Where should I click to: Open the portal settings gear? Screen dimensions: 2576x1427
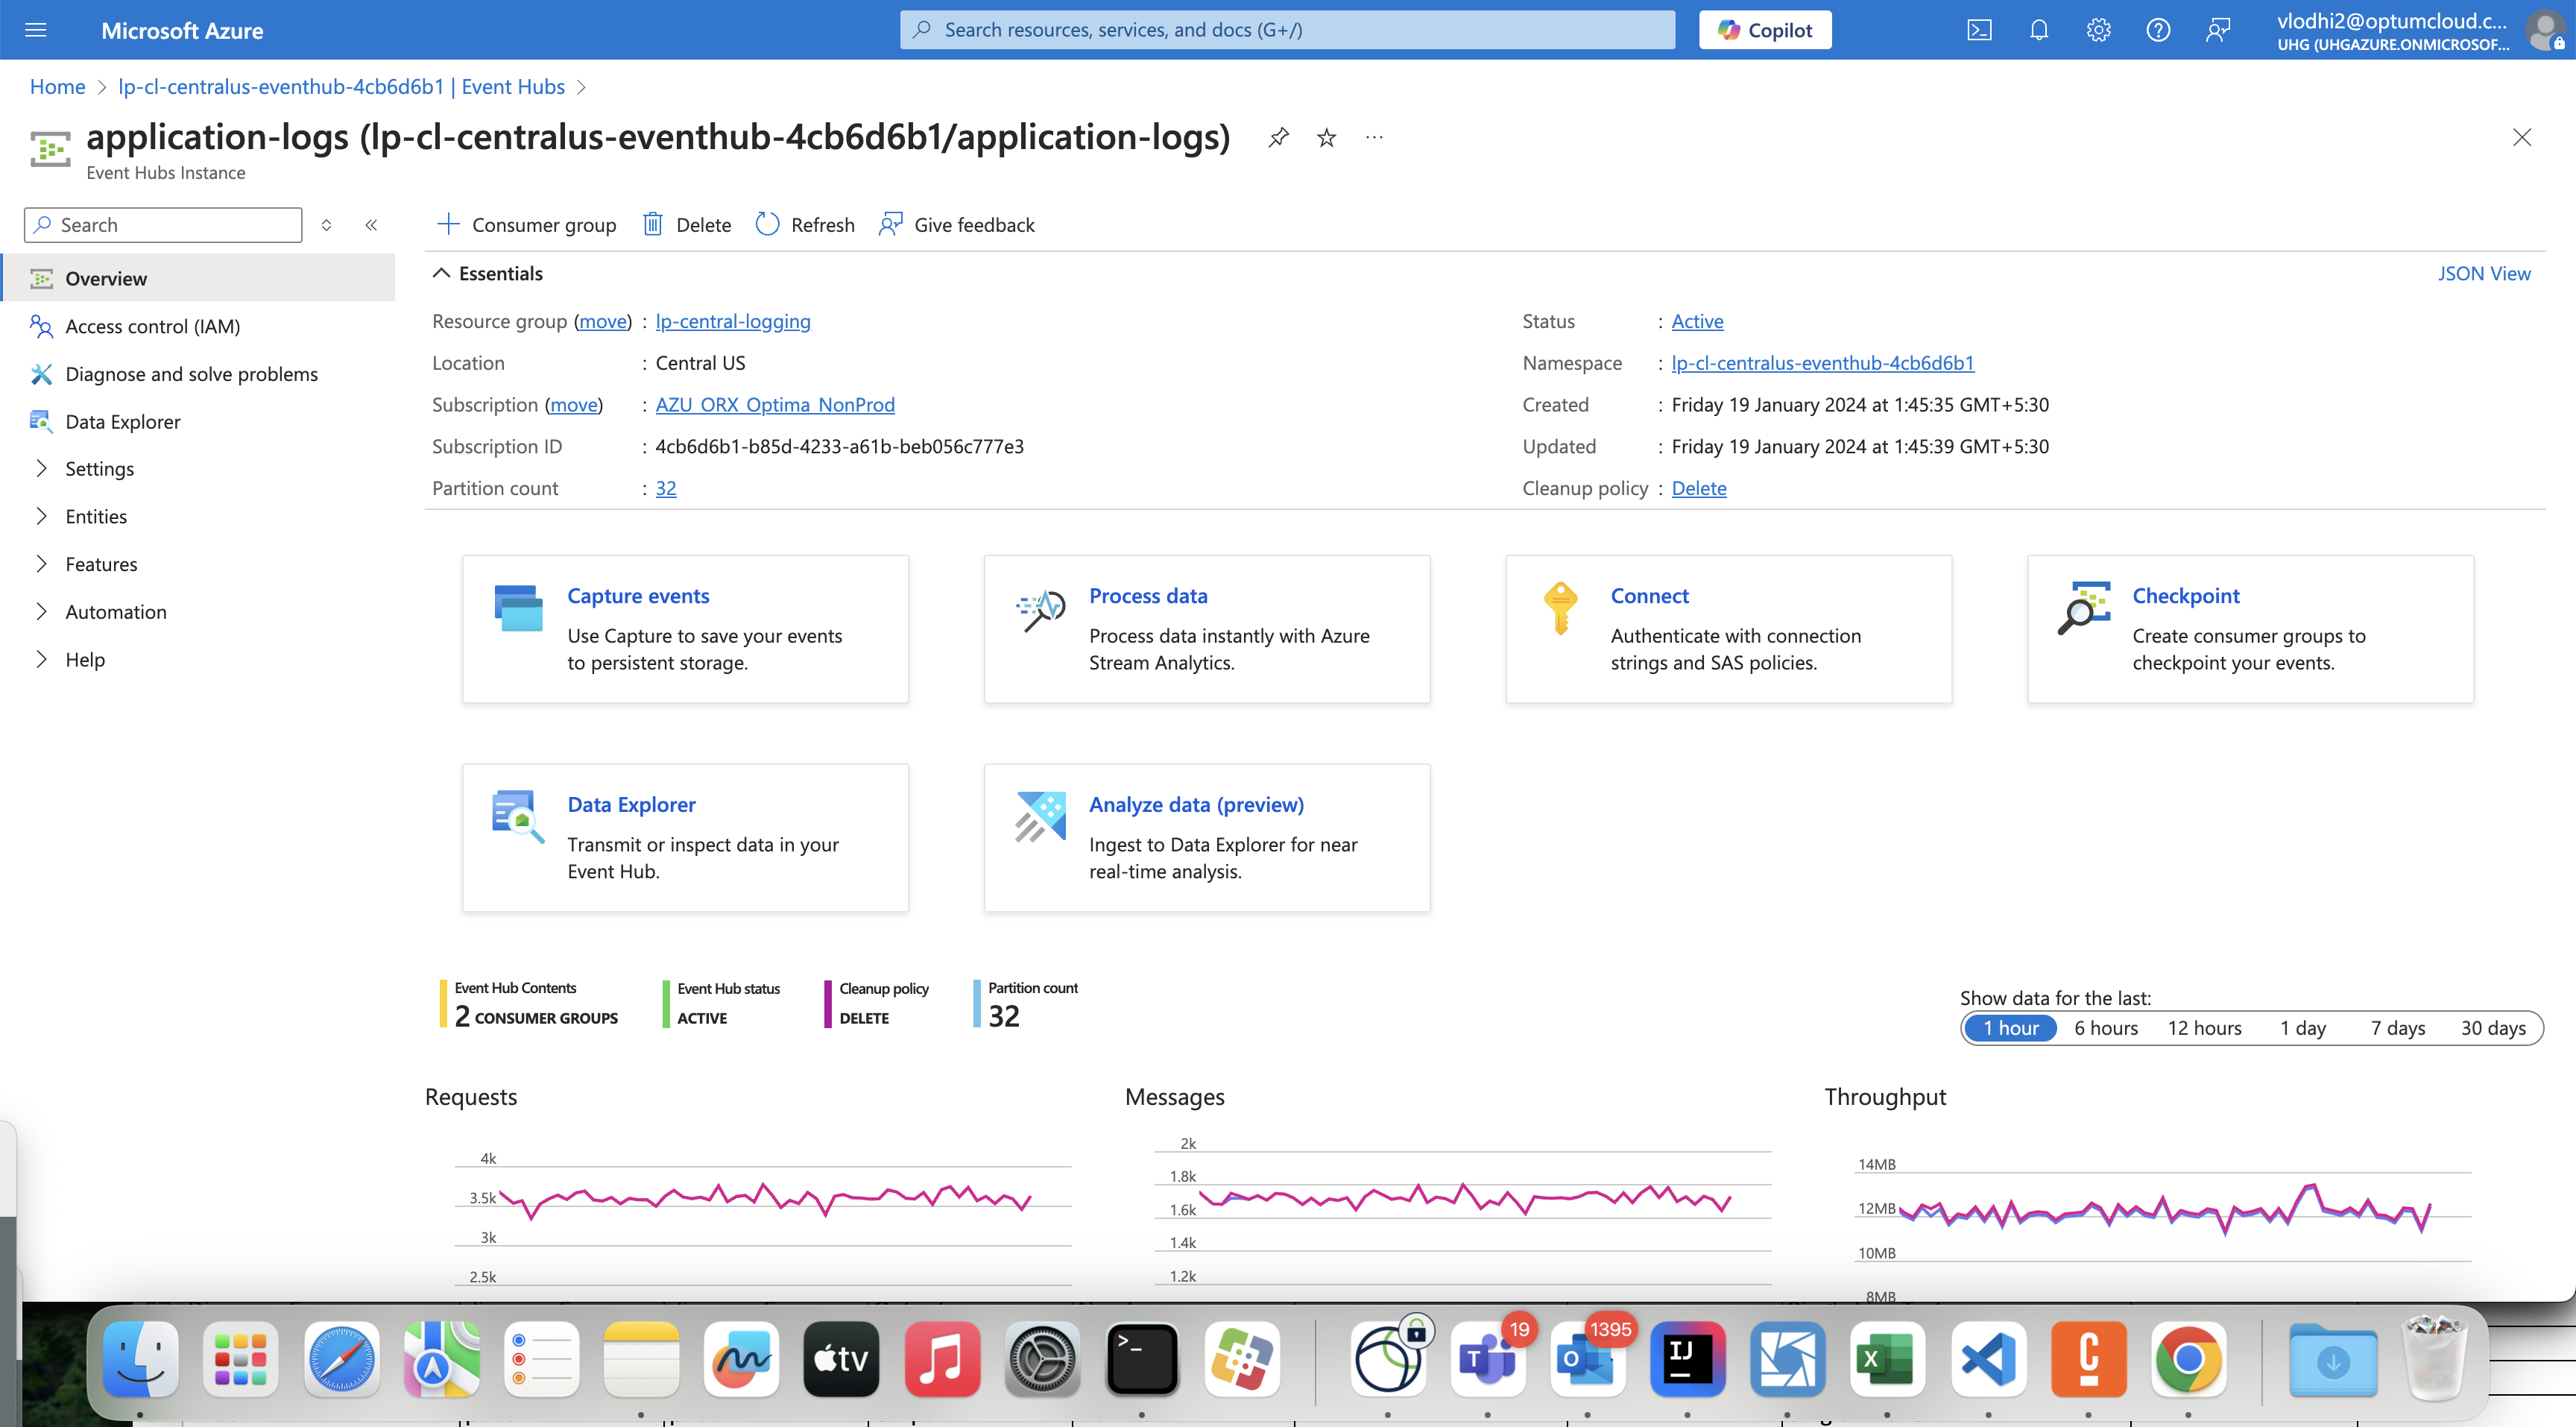pos(2098,30)
